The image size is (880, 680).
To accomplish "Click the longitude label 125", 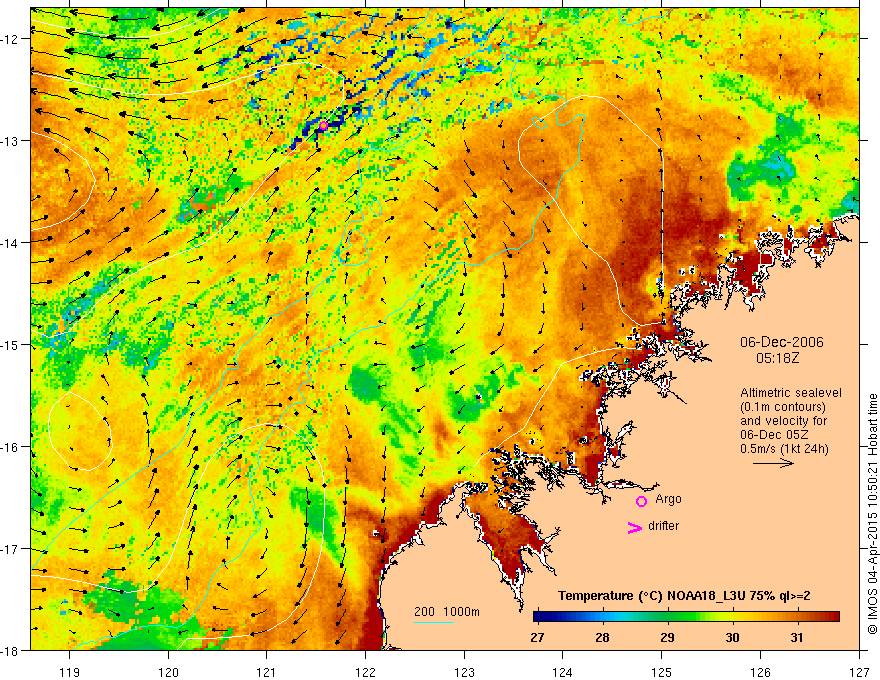I will click(662, 672).
